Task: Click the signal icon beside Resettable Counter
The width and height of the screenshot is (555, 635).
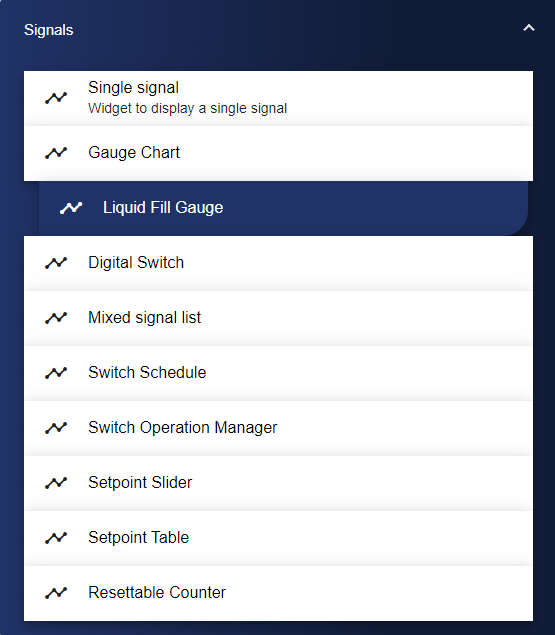Action: (56, 593)
